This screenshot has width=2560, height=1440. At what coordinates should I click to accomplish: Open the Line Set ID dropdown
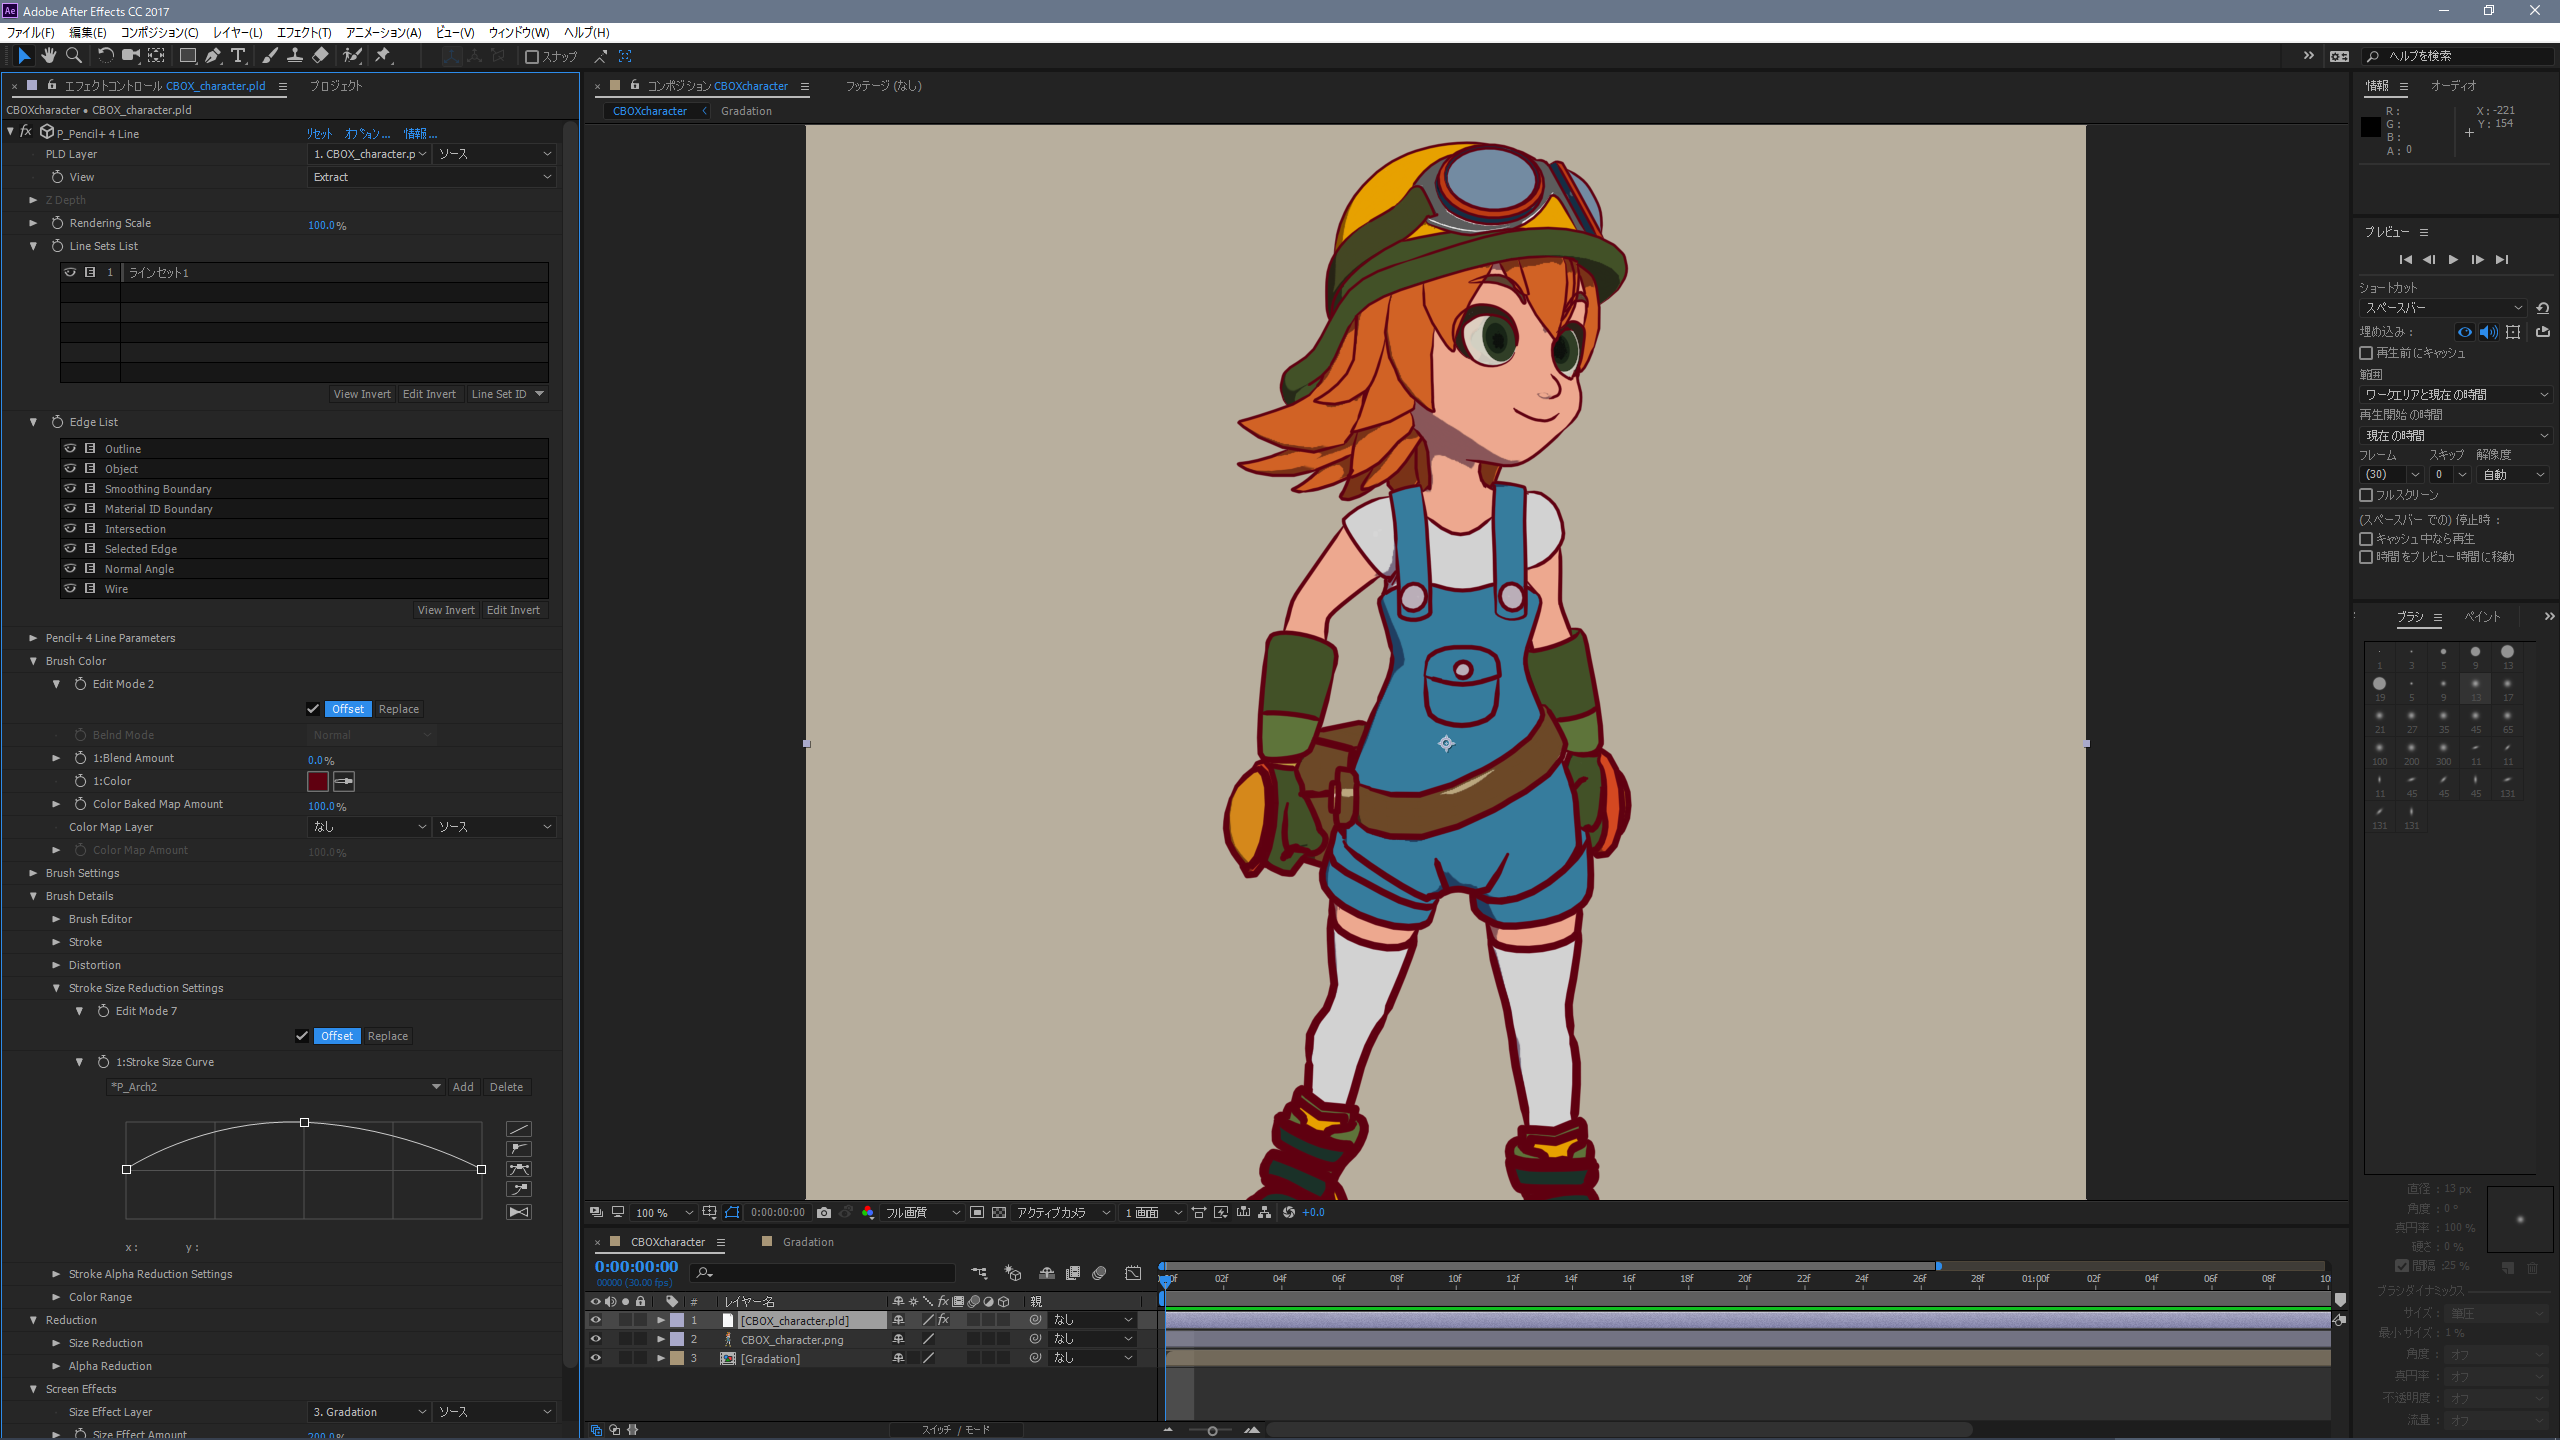tap(507, 394)
